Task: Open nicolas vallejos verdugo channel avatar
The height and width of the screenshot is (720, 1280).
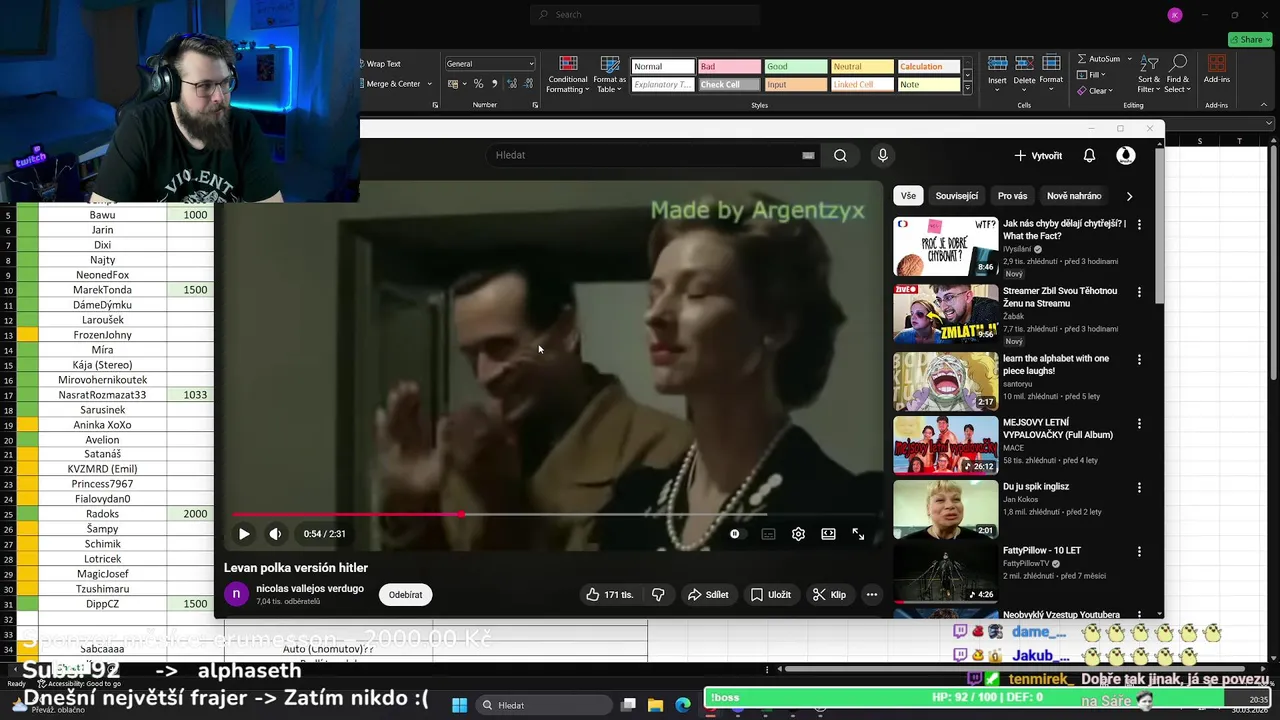Action: tap(236, 594)
